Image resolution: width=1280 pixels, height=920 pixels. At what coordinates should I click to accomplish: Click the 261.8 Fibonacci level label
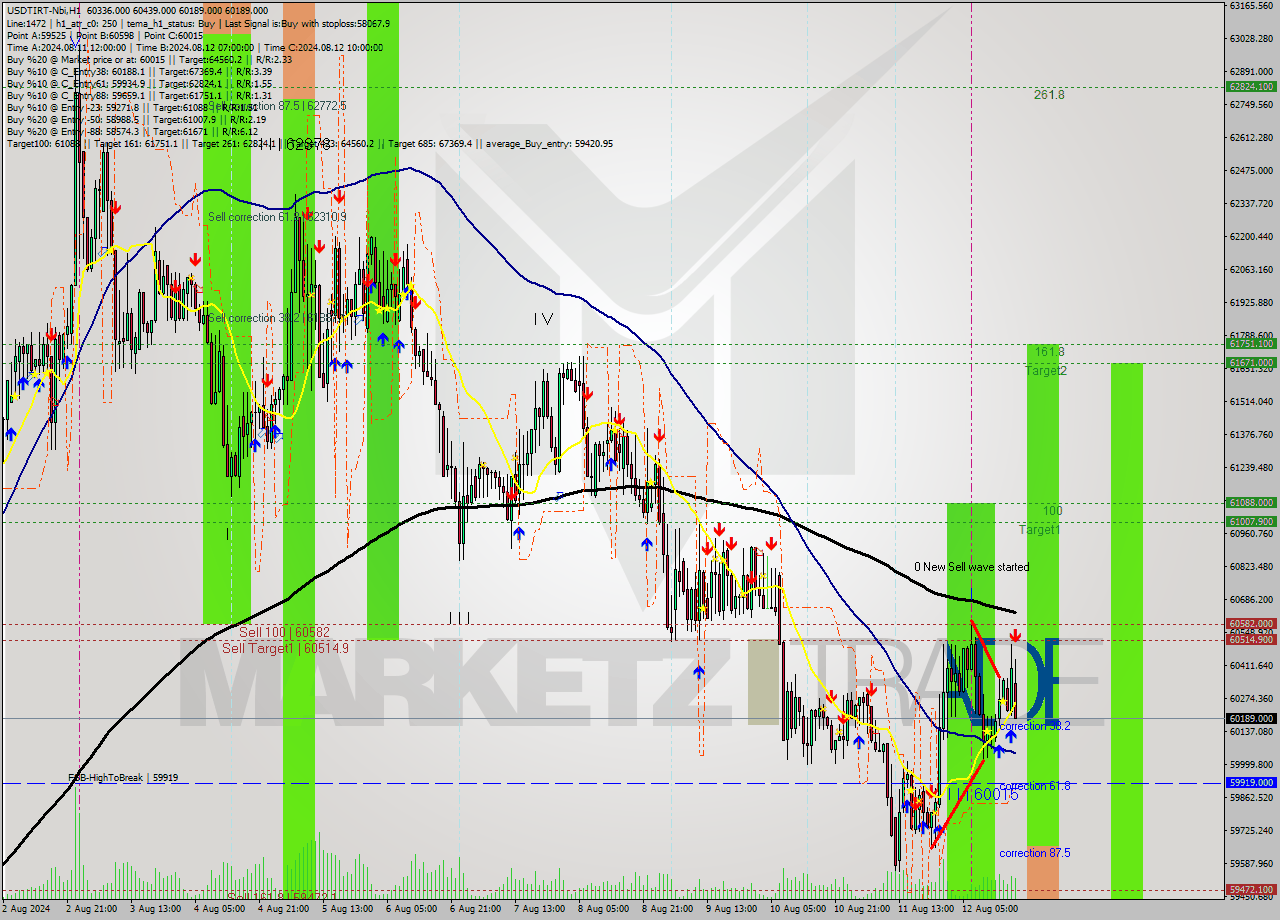click(1049, 95)
